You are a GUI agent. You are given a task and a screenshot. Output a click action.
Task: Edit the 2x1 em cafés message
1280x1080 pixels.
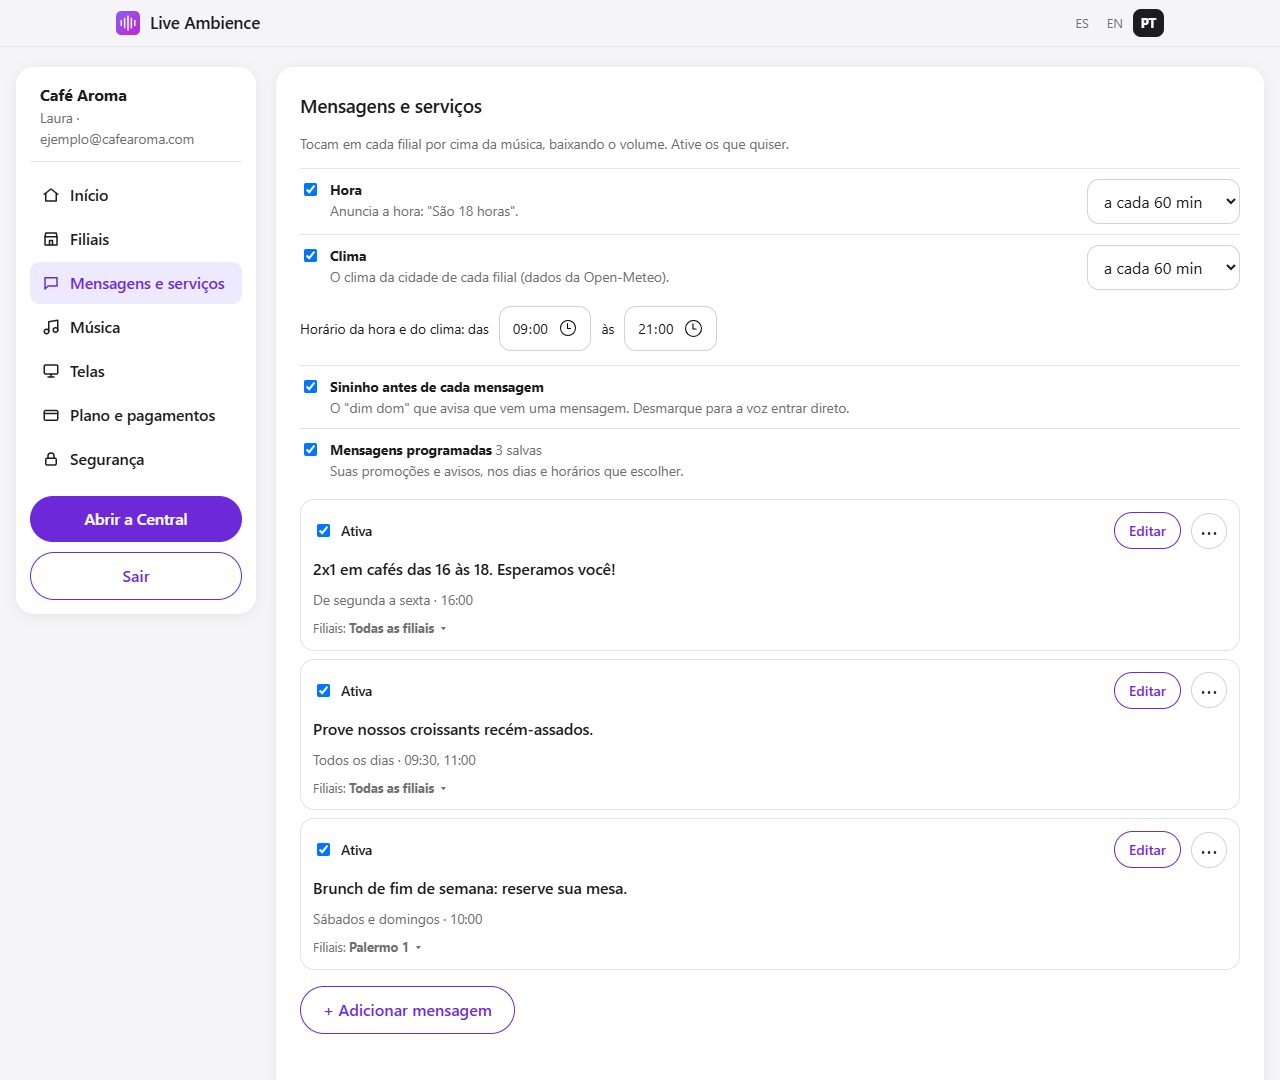[x=1147, y=531]
